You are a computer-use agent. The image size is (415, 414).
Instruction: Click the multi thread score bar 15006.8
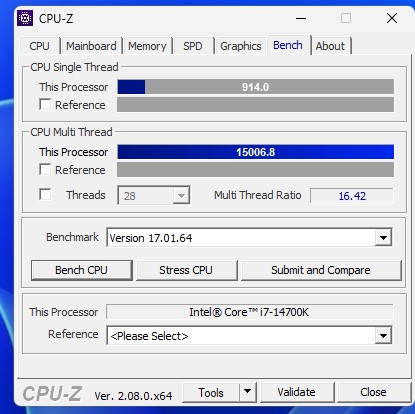(x=256, y=152)
